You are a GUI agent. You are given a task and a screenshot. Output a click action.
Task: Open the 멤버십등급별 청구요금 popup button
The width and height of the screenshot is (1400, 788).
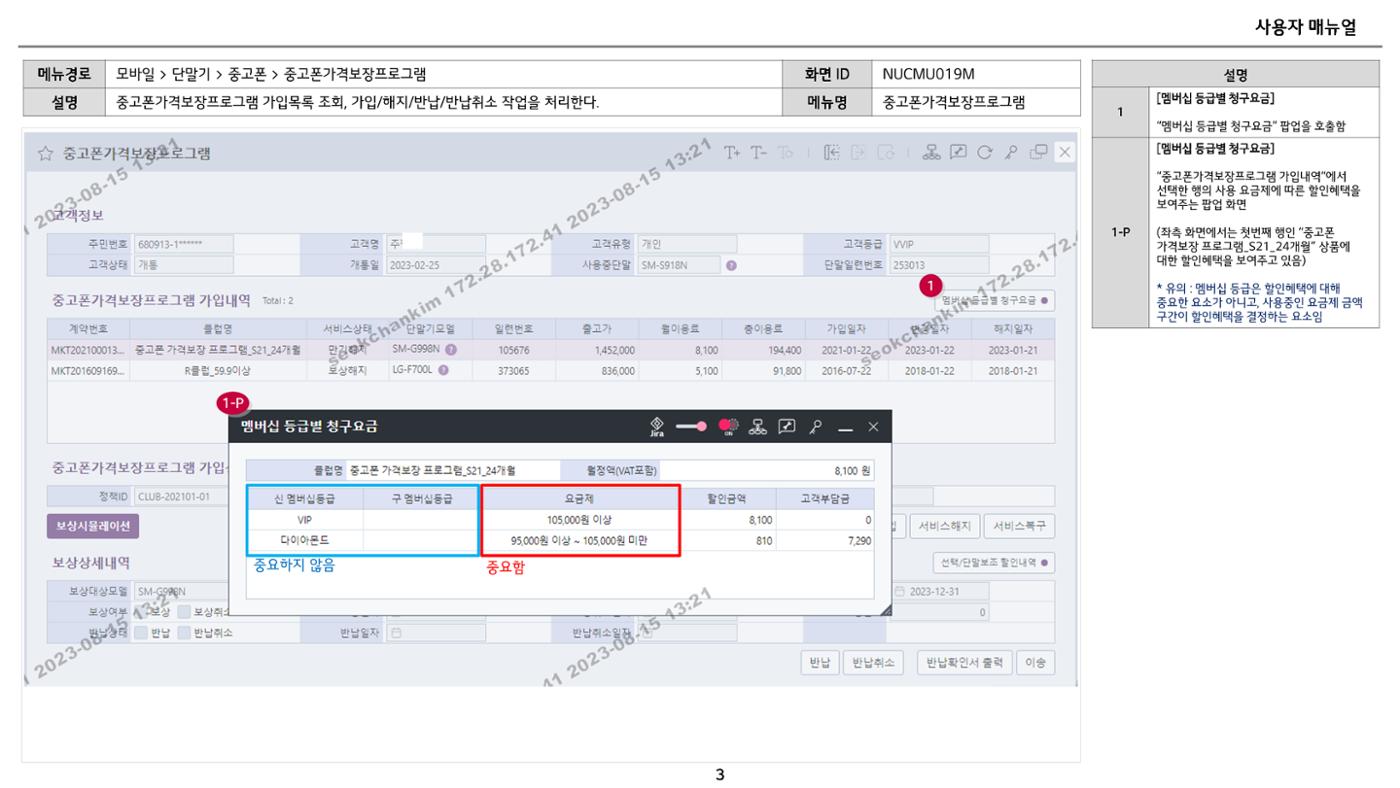(x=995, y=299)
